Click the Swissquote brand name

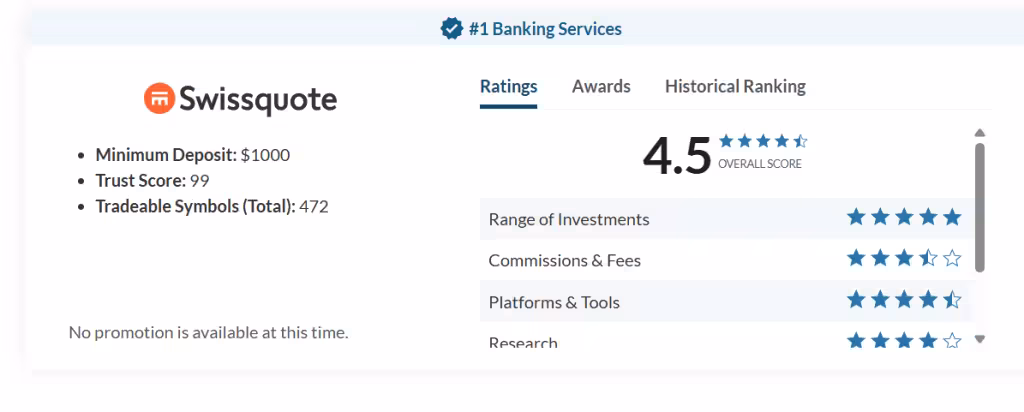(258, 100)
